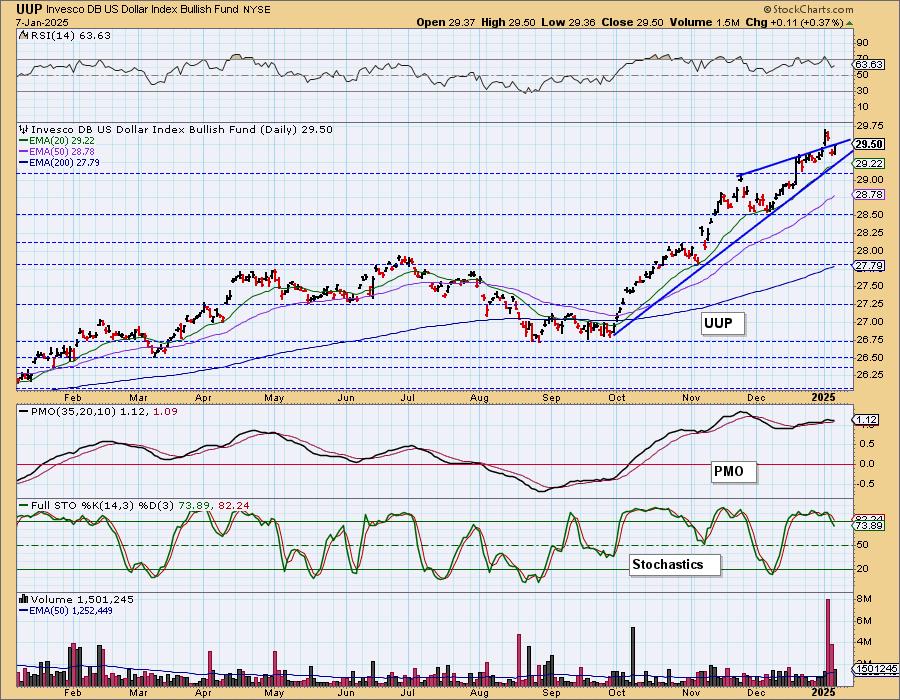Screen dimensions: 900x700
Task: Click the 1.12 PMO value tag
Action: pyautogui.click(x=866, y=421)
